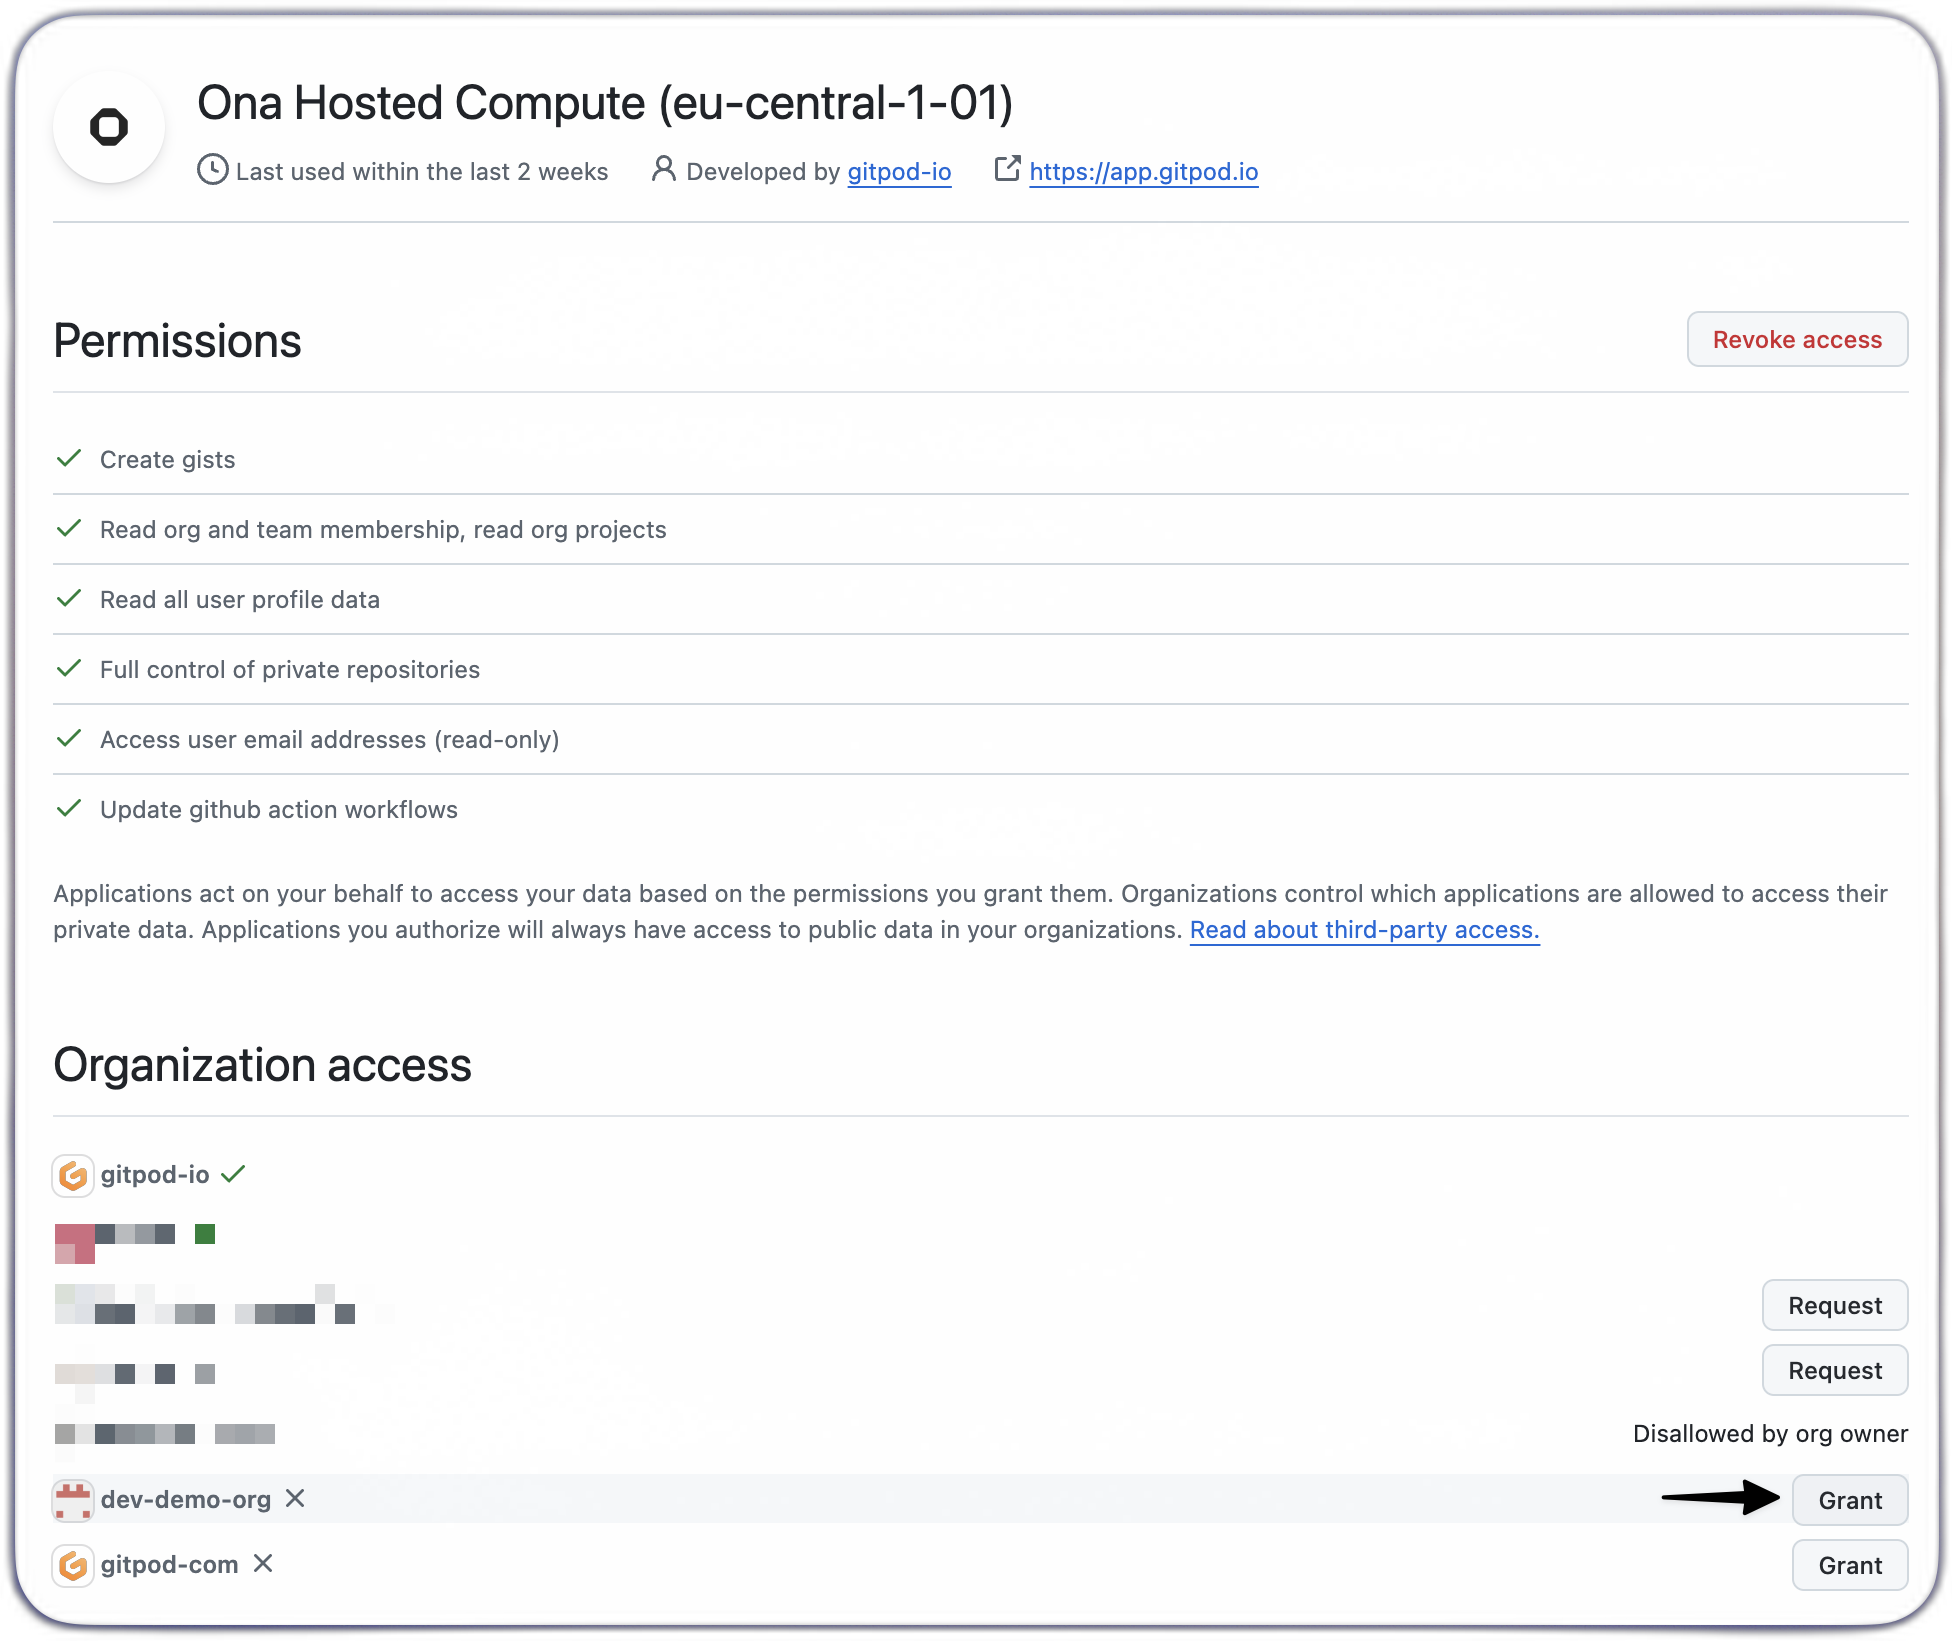Click the gitpod-io organization avatar

72,1175
